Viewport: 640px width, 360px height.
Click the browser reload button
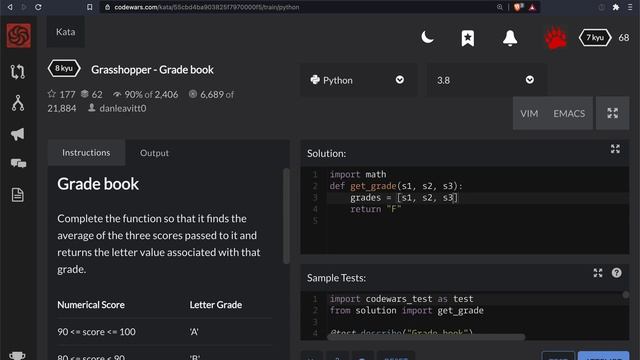click(38, 7)
